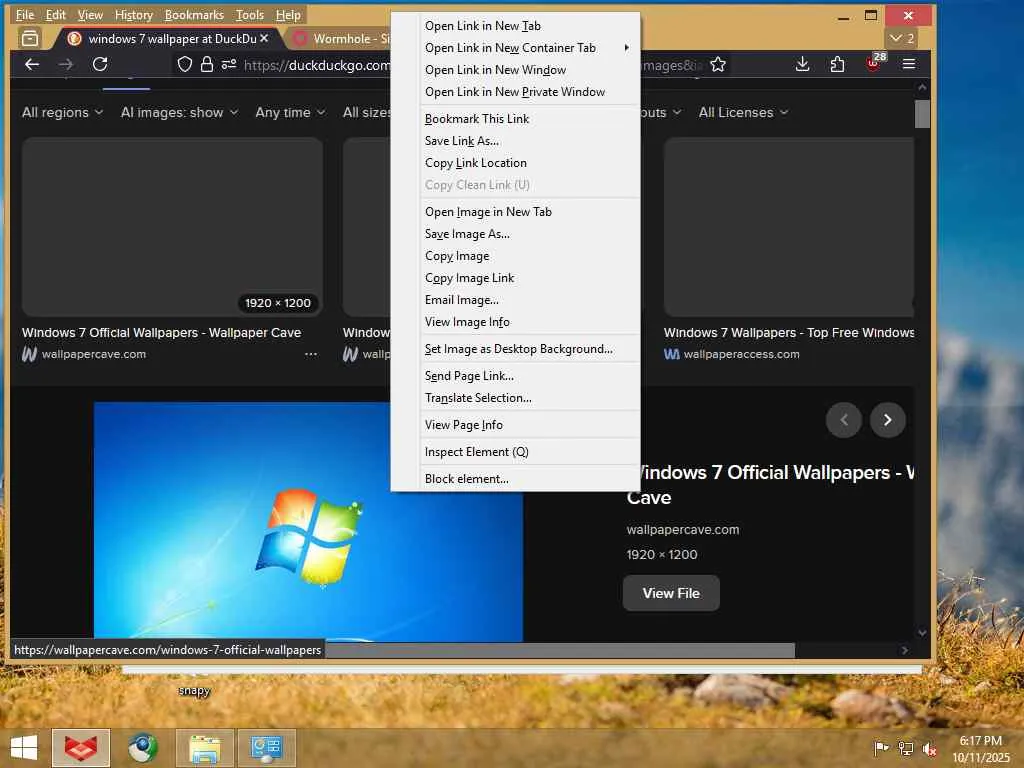Open the red browser icon on taskbar

[81, 748]
